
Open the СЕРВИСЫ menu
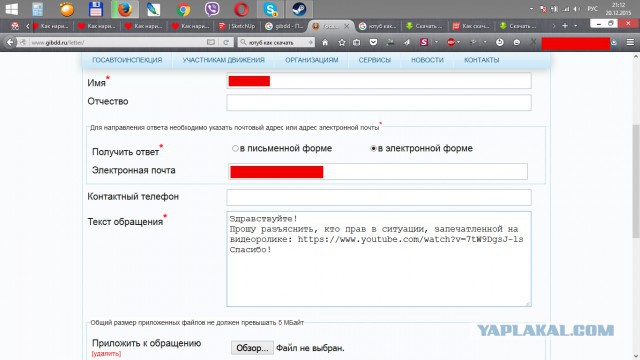pyautogui.click(x=375, y=60)
